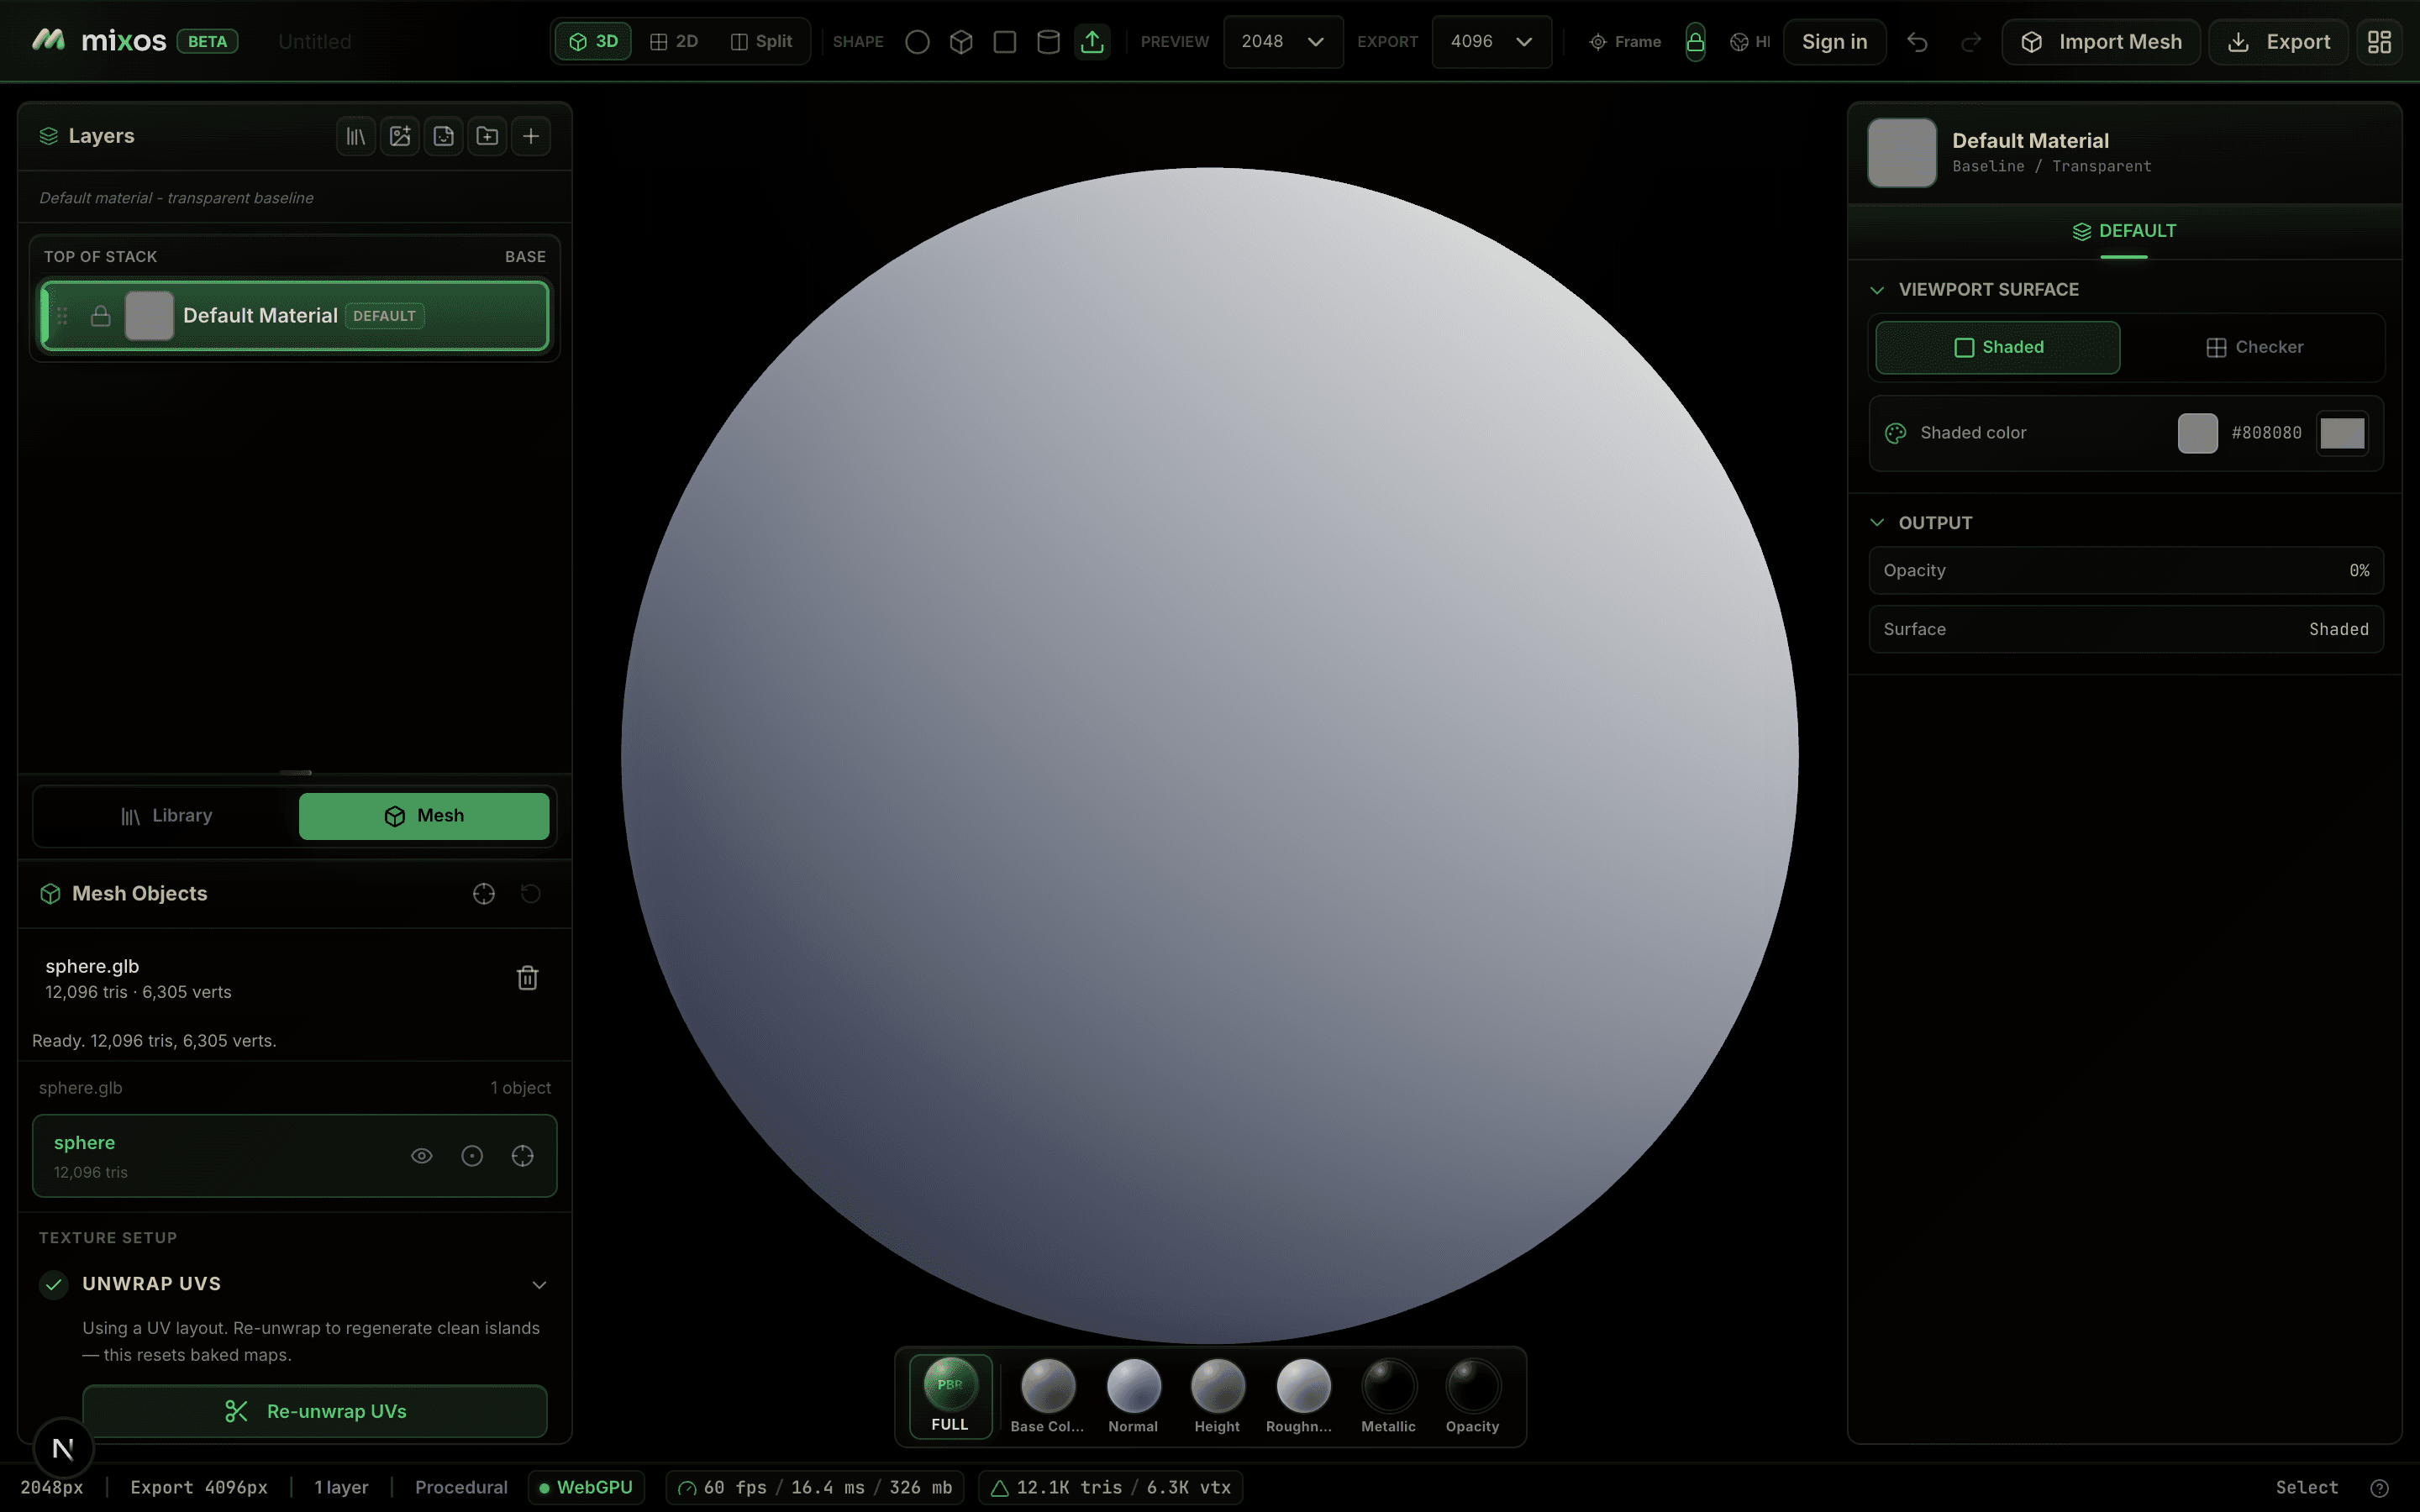Toggle sphere visibility with the eye icon

click(x=422, y=1156)
